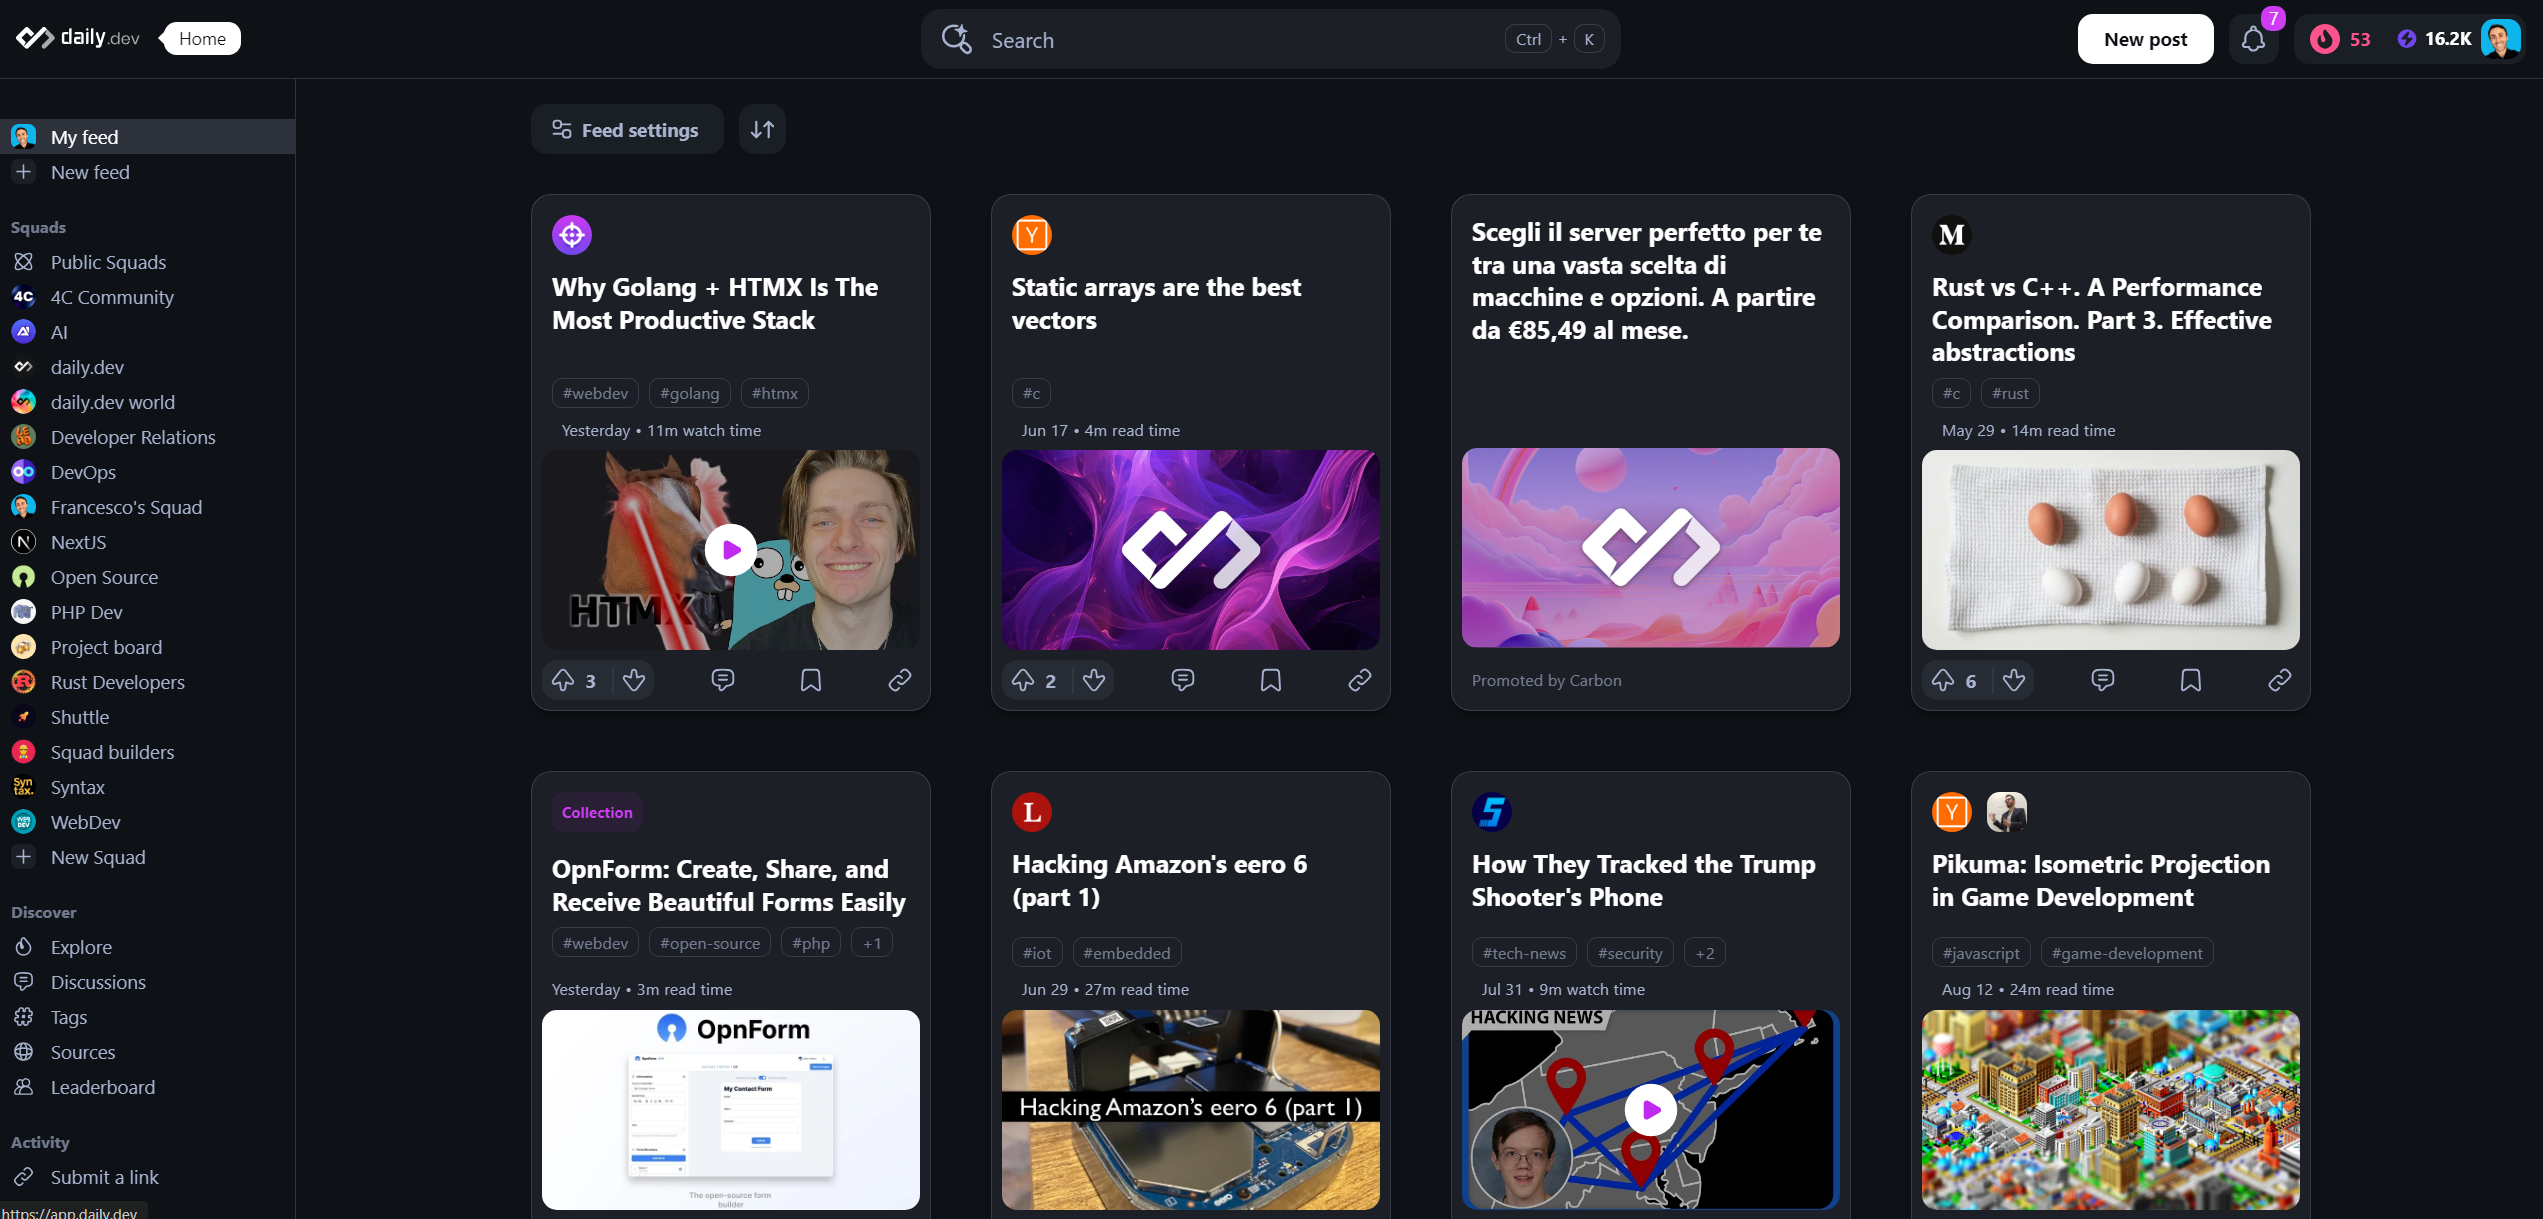Copy link of Rust vs C++ post
2543x1219 pixels.
(2280, 681)
